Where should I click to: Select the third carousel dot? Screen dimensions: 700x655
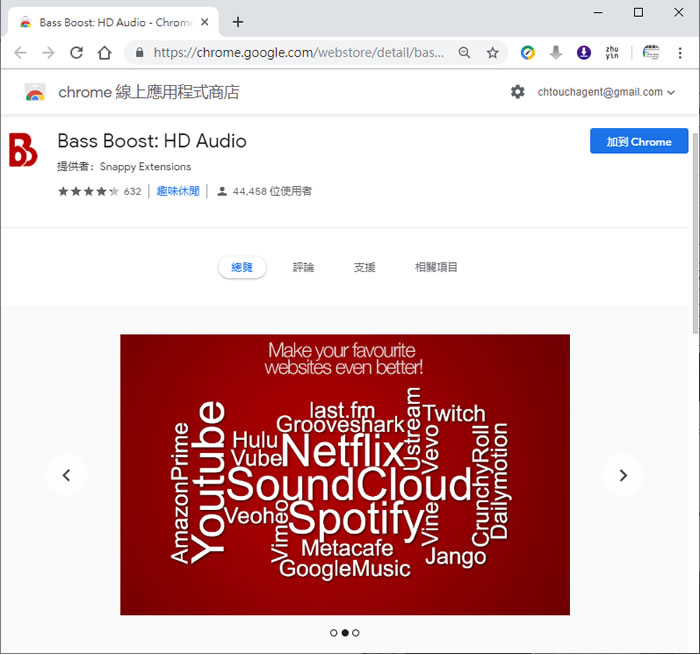355,633
